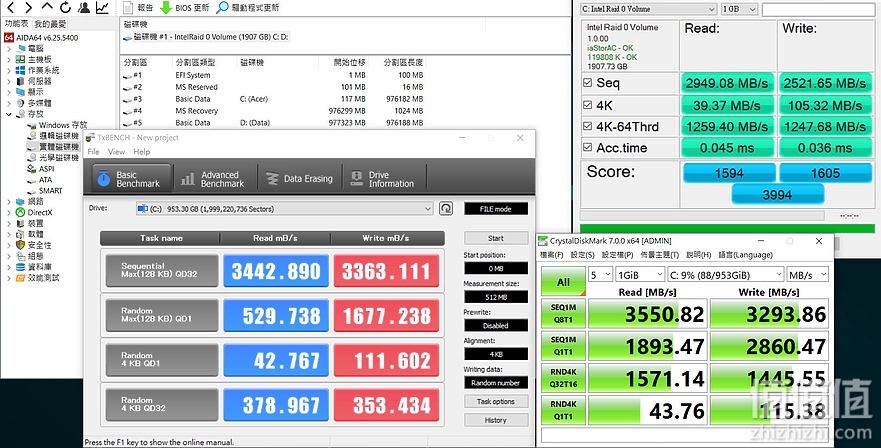Click TxBENCH Writing data Random number field
The height and width of the screenshot is (448, 881).
tap(496, 383)
